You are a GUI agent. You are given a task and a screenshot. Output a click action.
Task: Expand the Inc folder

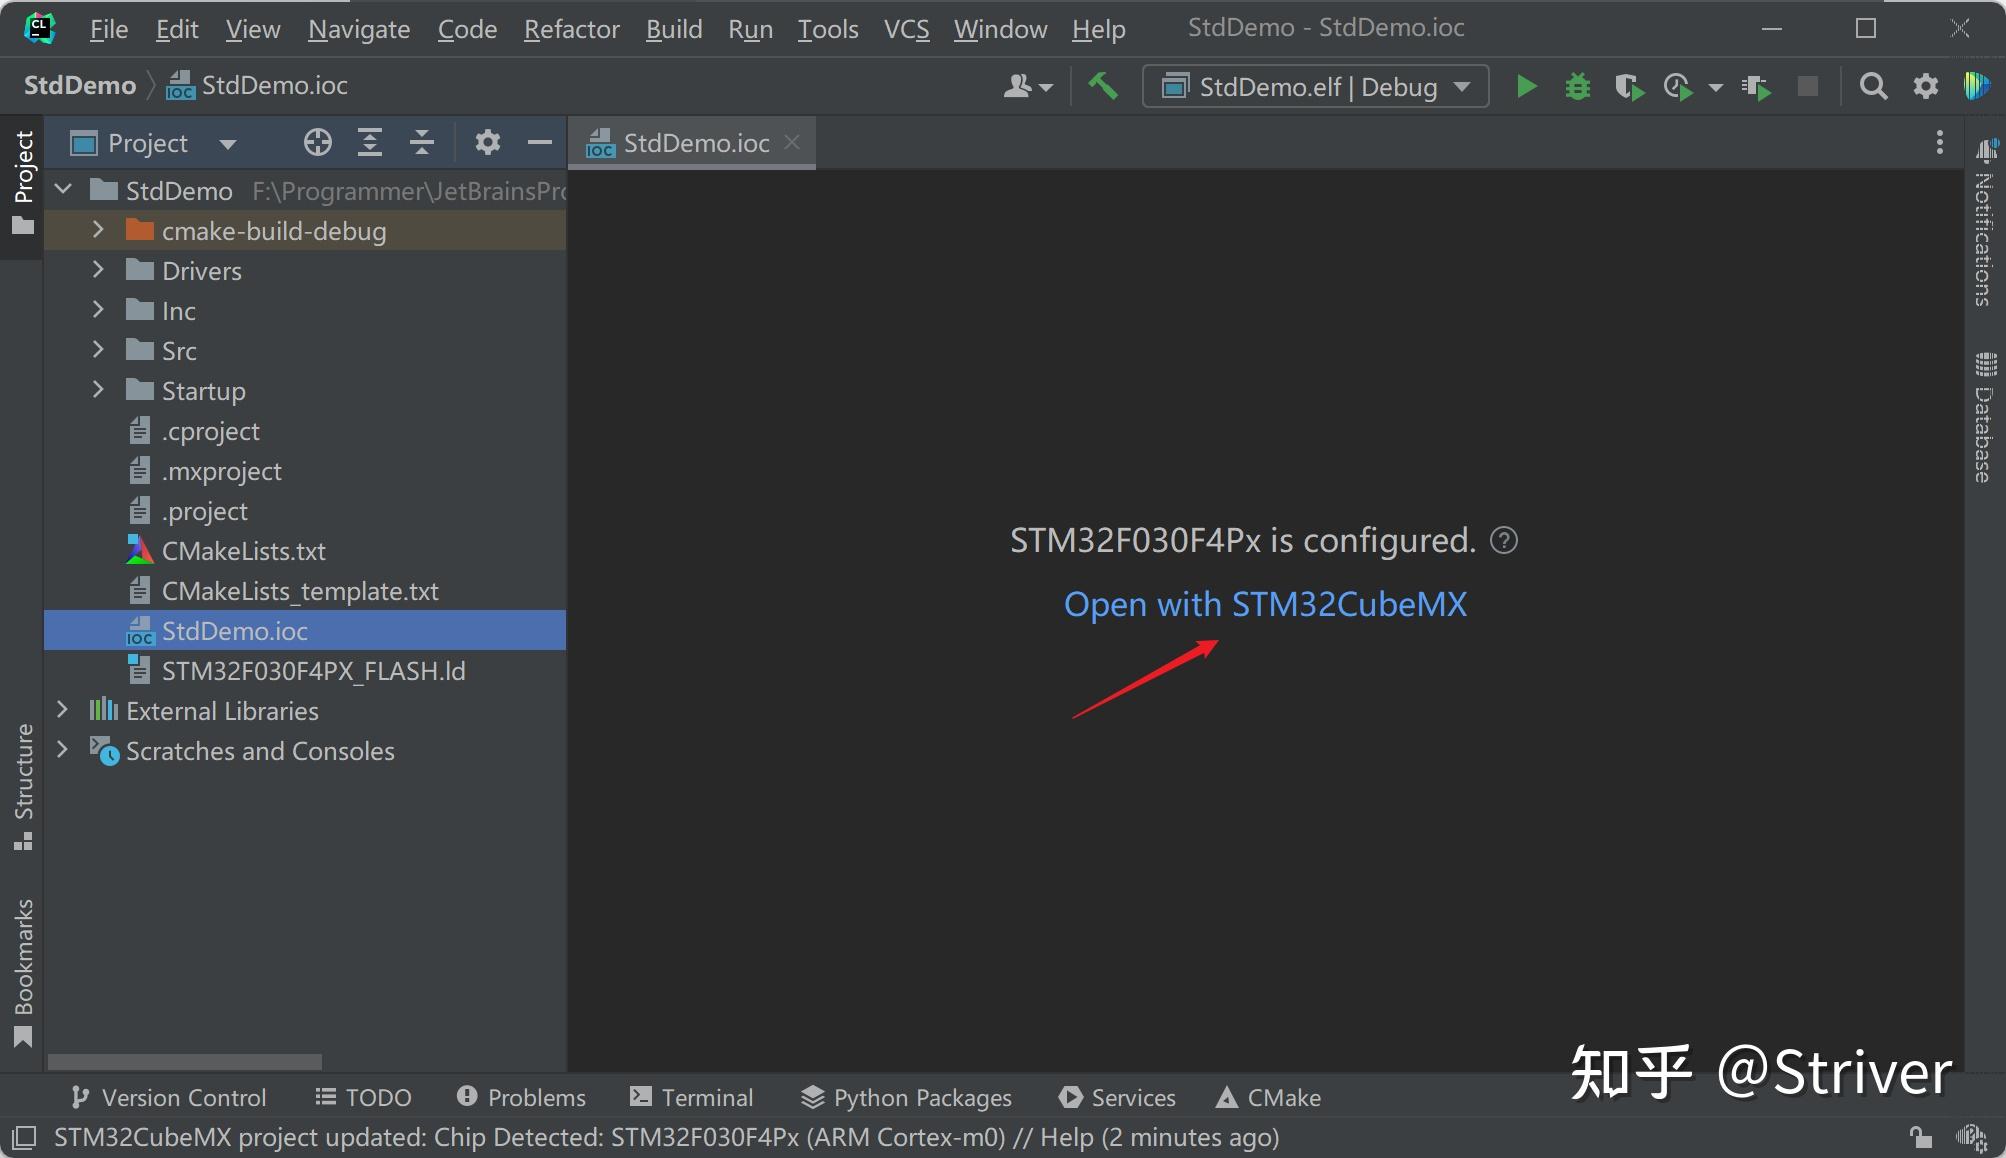(x=98, y=310)
